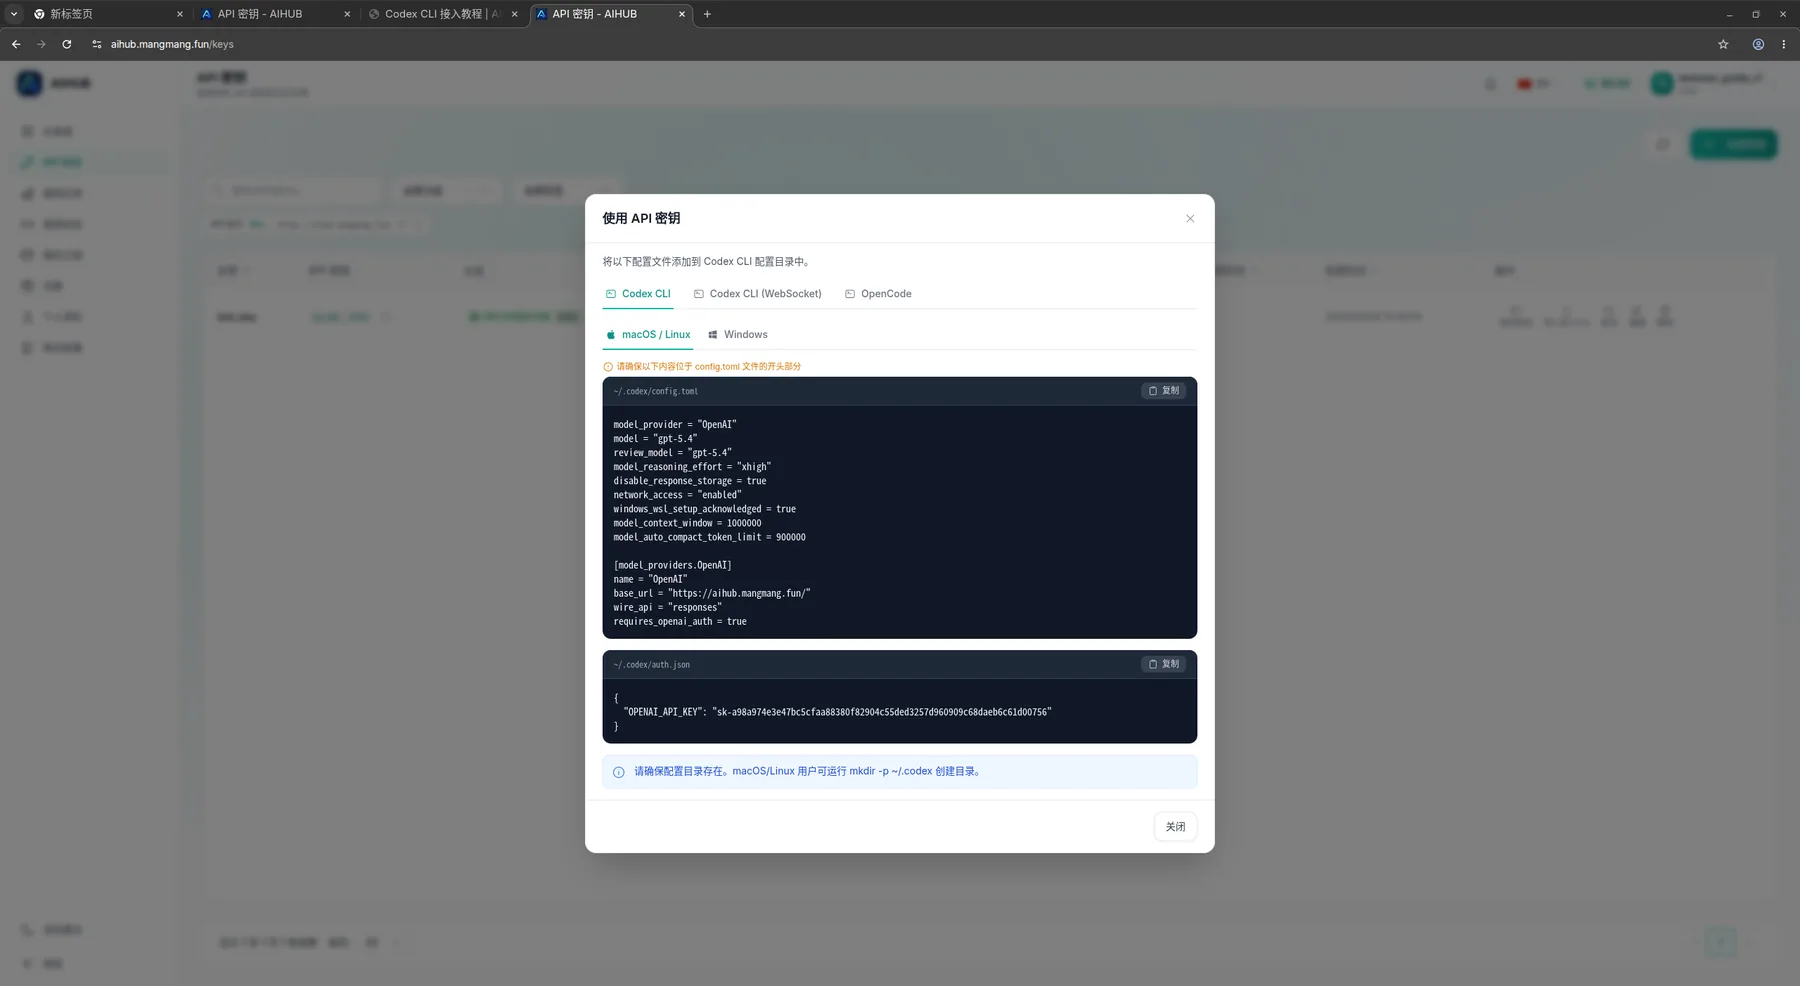Screen dimensions: 1800x986
Task: Click the line model_auto_compact_token_limit = 900000
Action: [709, 537]
